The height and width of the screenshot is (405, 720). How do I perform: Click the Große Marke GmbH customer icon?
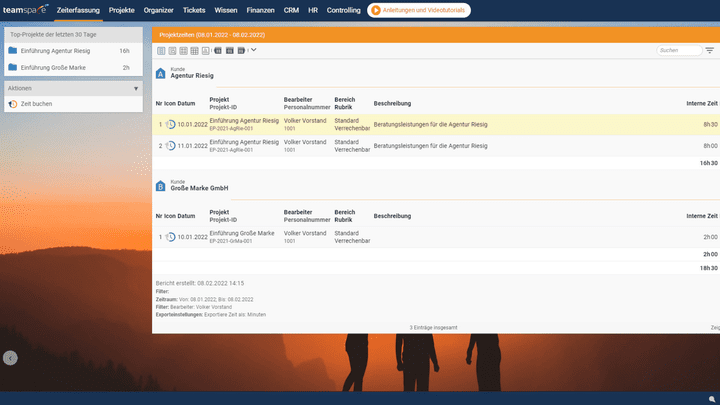pos(160,186)
